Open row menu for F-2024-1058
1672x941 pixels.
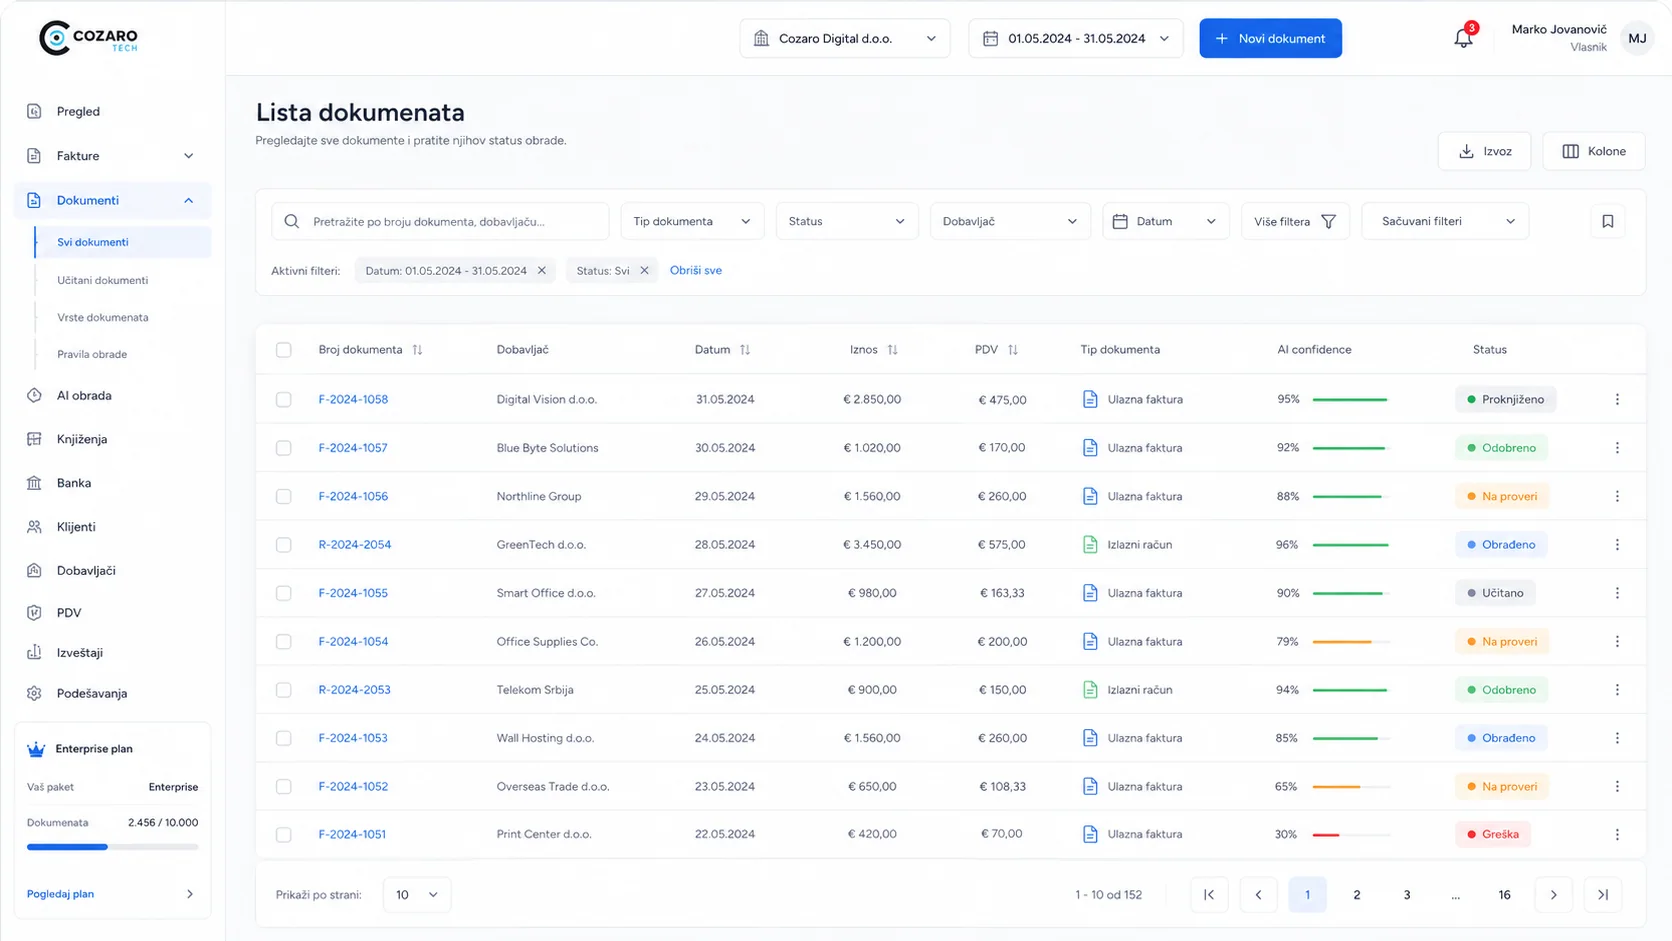point(1617,399)
